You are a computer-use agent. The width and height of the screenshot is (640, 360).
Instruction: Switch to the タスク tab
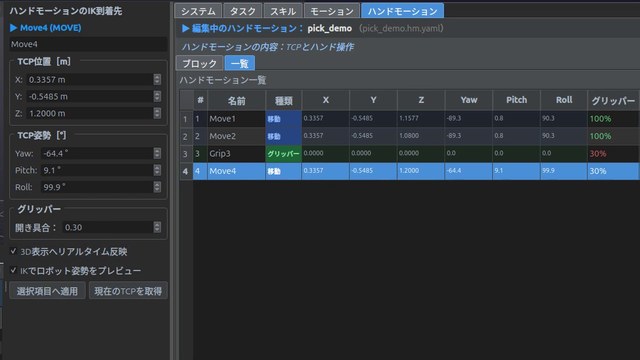242,11
